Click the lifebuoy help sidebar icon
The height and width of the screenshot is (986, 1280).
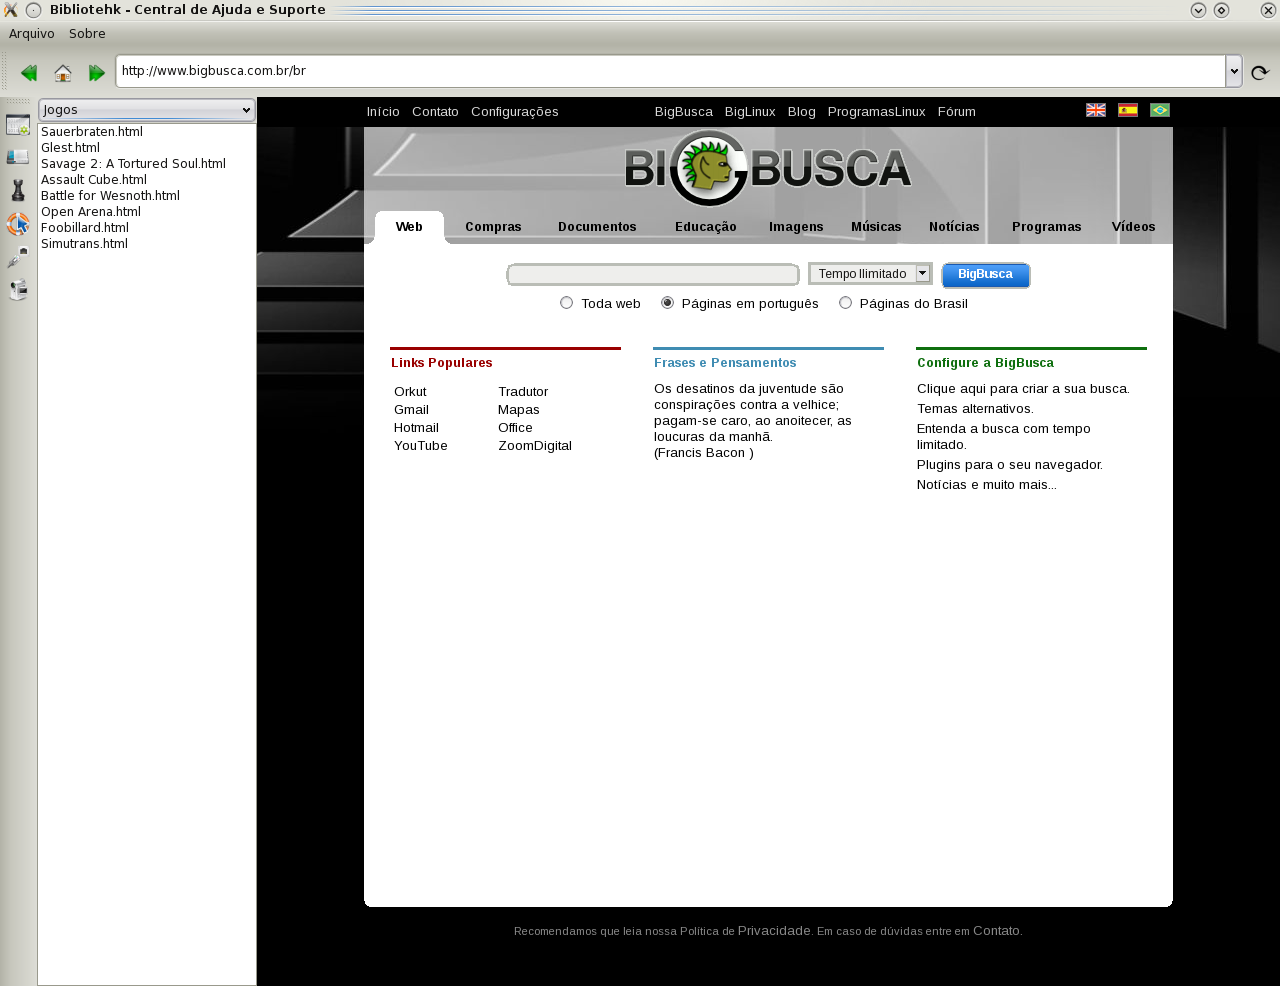18,224
